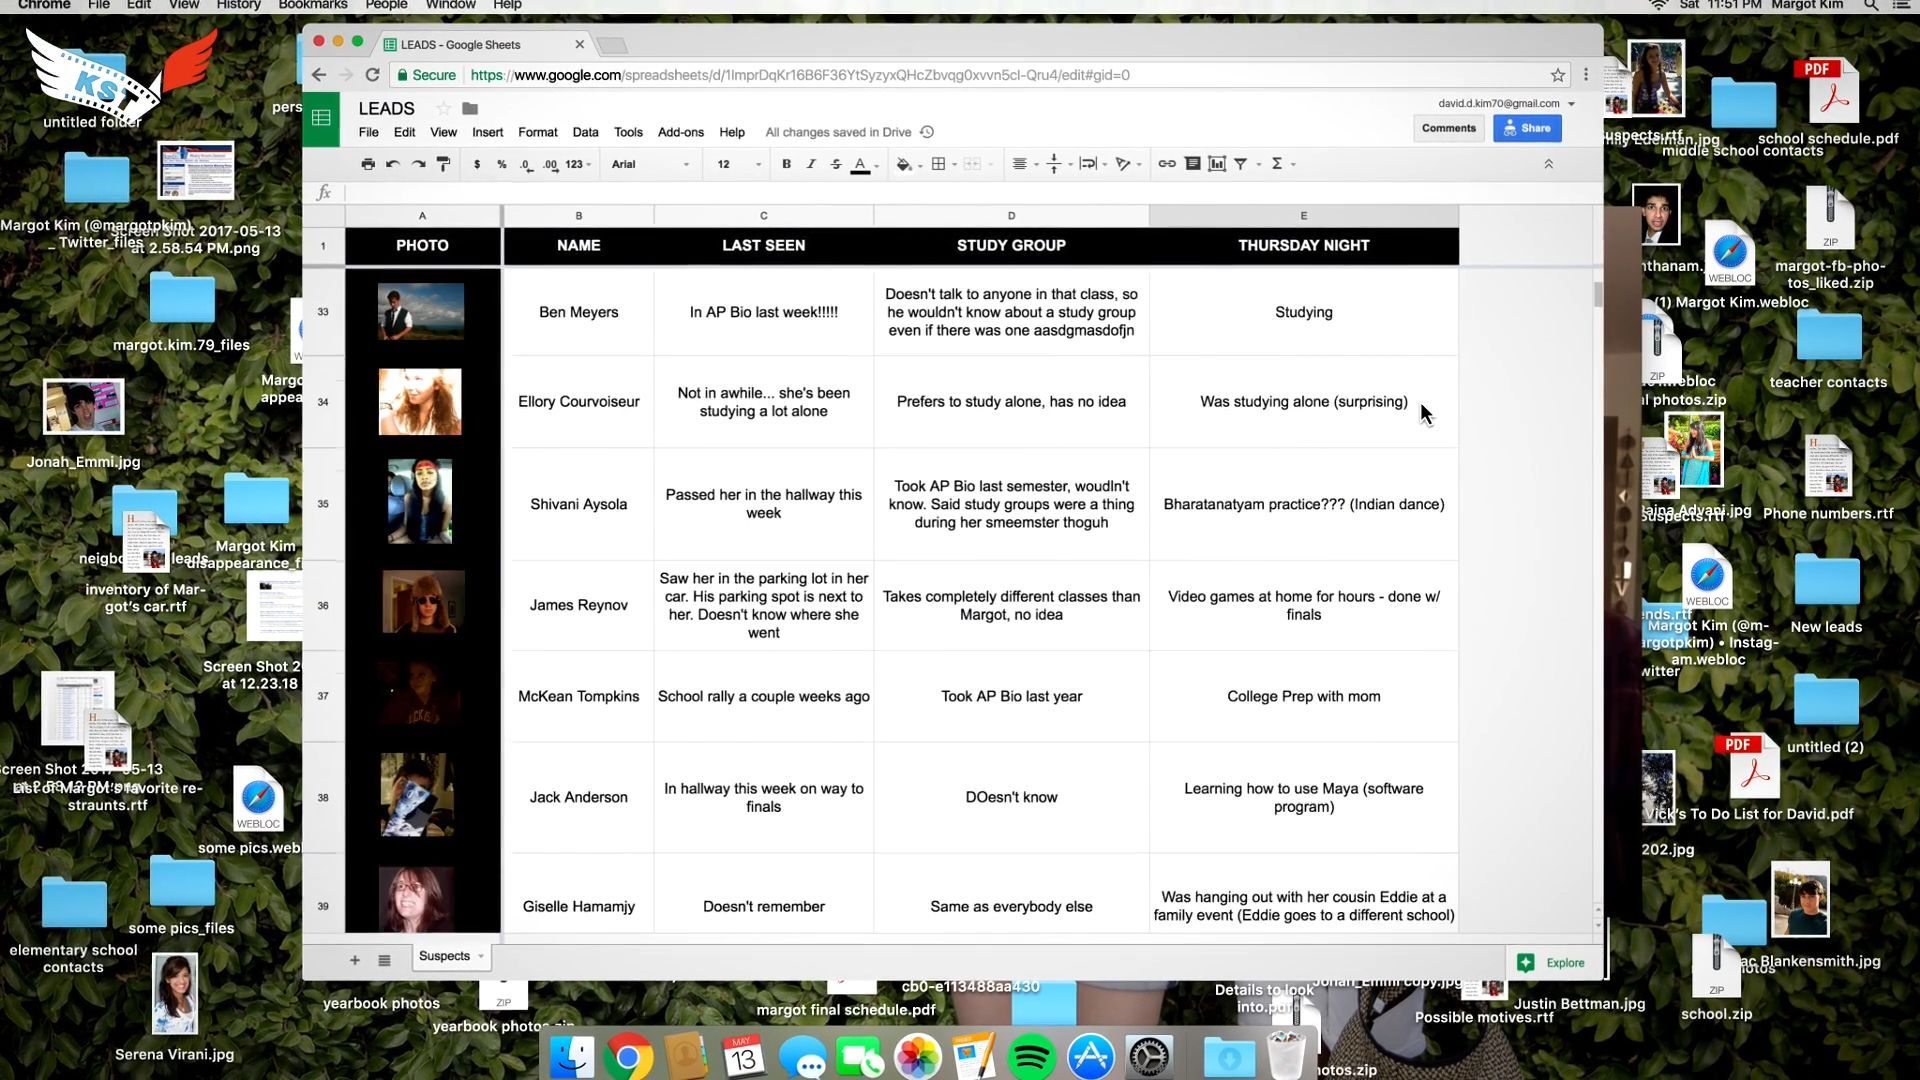The width and height of the screenshot is (1920, 1080).
Task: Open the borders tool
Action: pos(939,164)
